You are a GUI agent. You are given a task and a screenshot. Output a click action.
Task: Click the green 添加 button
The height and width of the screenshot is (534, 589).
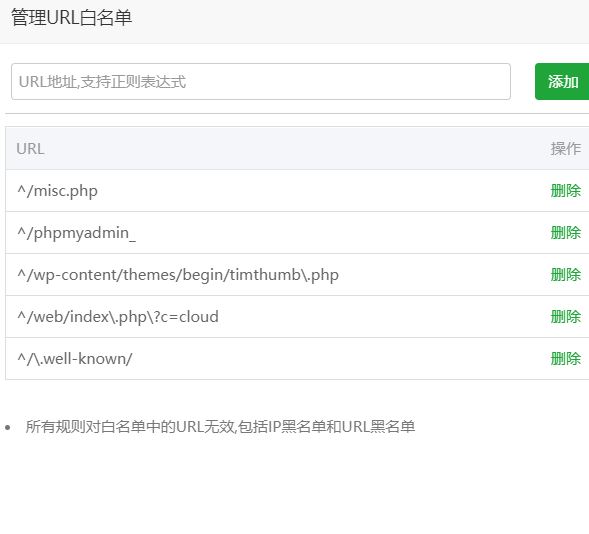tap(562, 81)
